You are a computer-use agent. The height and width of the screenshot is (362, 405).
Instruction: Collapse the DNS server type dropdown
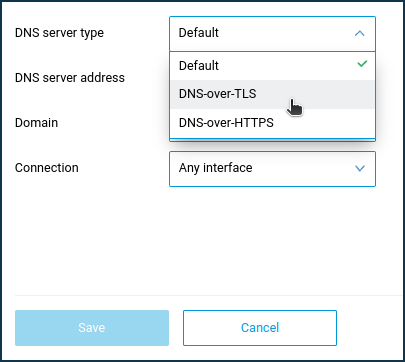[x=272, y=34]
